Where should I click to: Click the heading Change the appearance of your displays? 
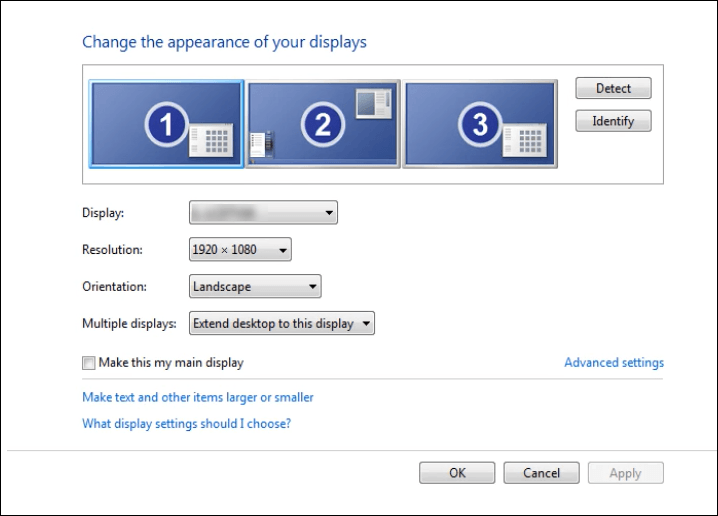click(x=224, y=42)
